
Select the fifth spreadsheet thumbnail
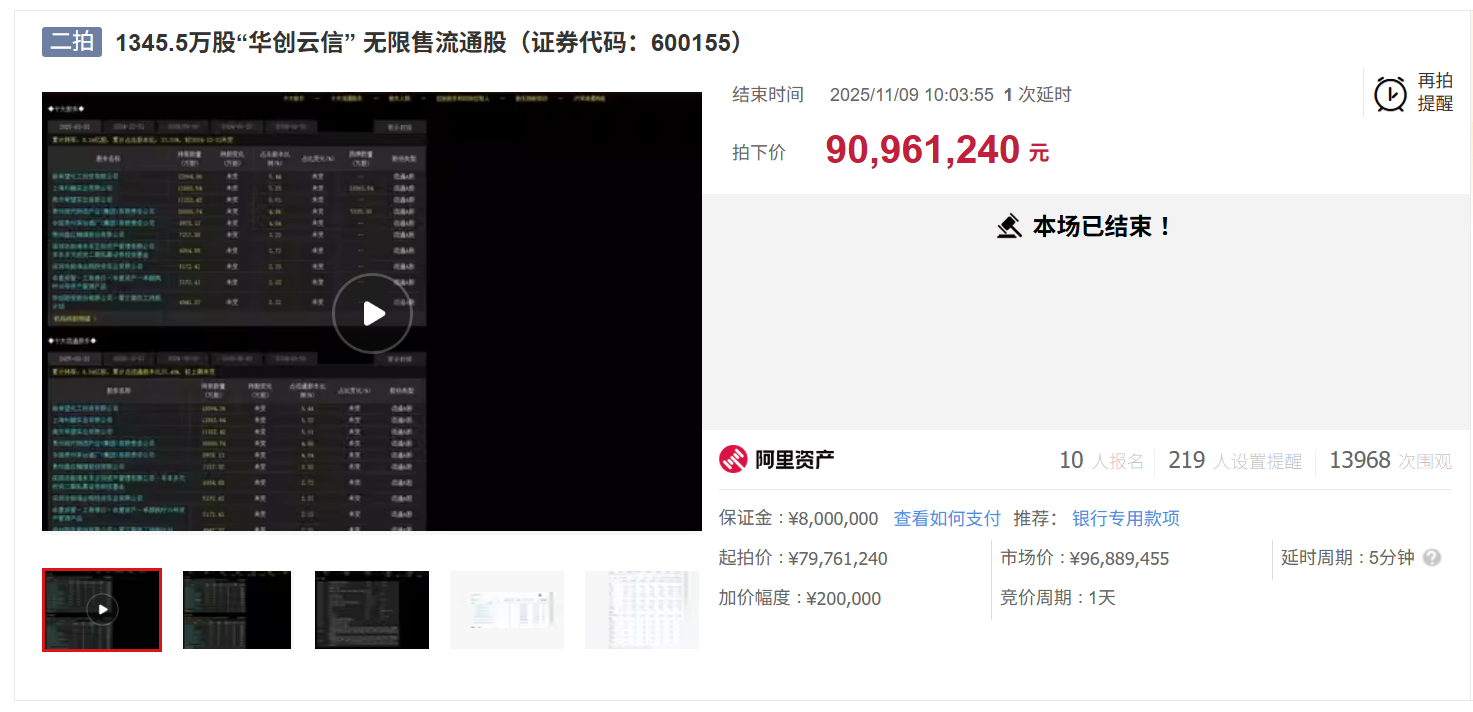coord(642,610)
